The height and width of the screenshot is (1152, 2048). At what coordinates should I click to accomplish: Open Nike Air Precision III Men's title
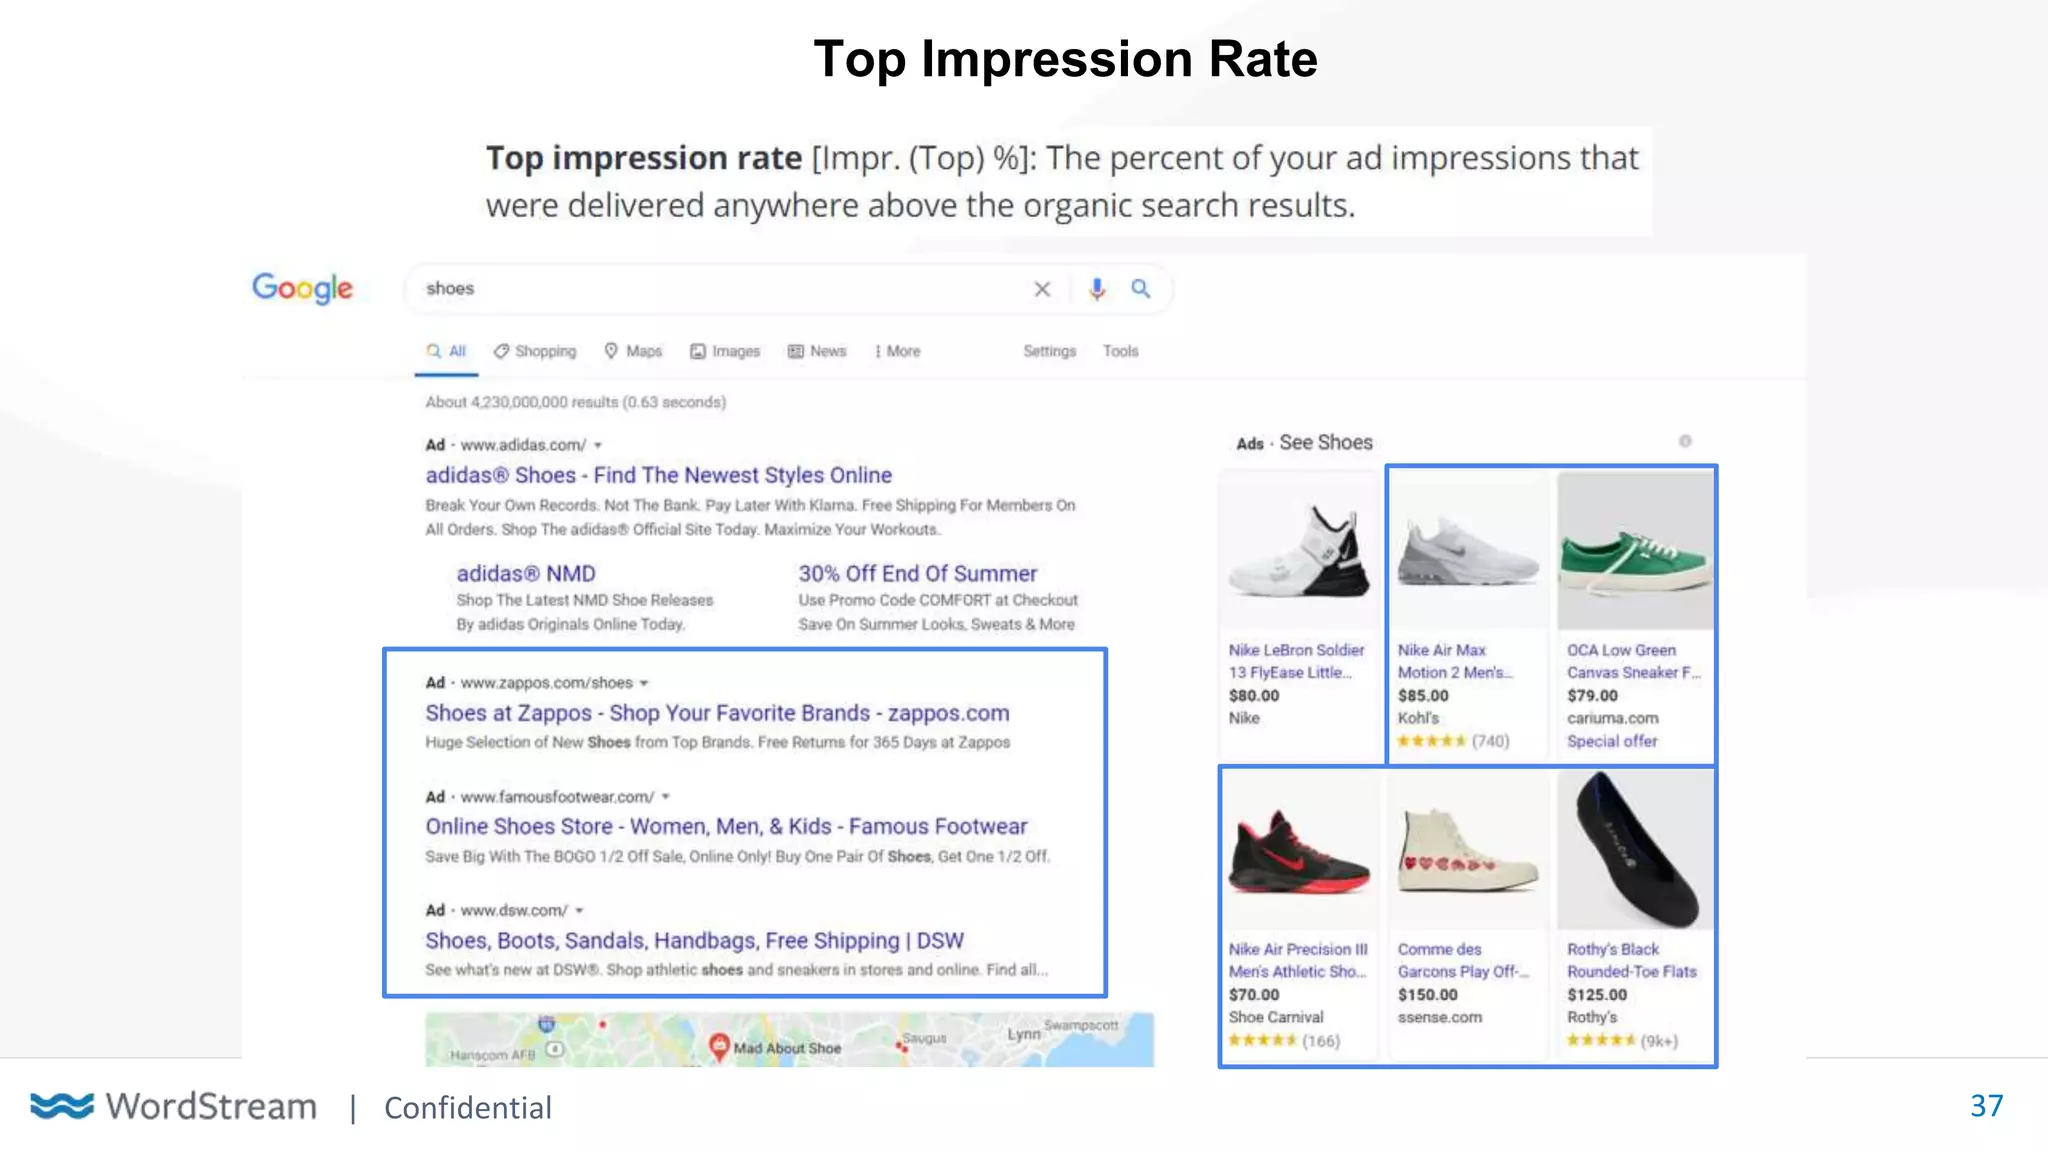(1298, 960)
